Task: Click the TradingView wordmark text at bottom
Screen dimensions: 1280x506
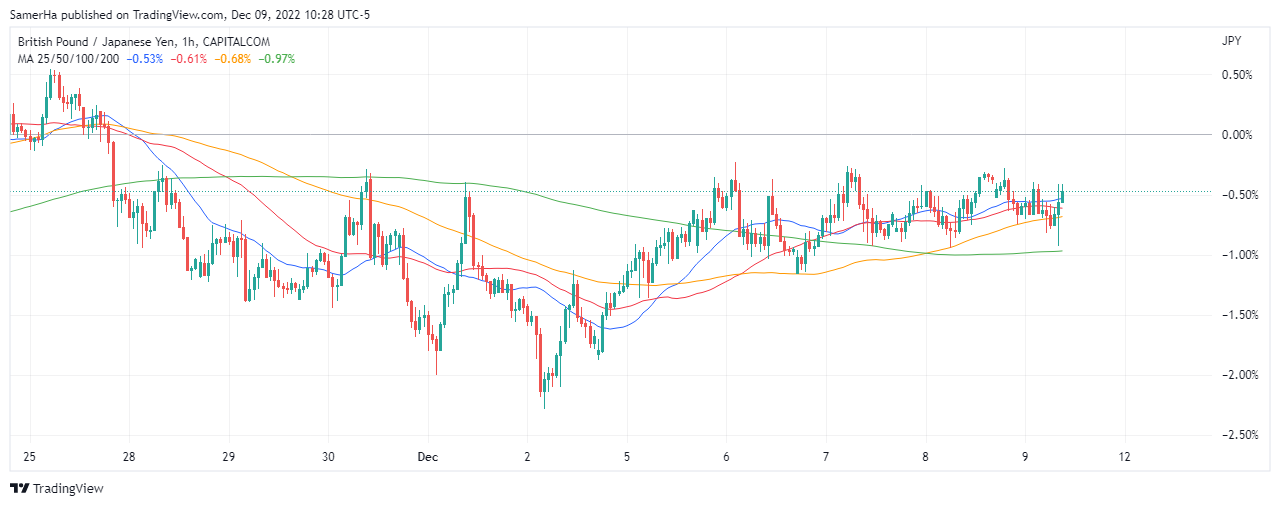Action: coord(68,489)
